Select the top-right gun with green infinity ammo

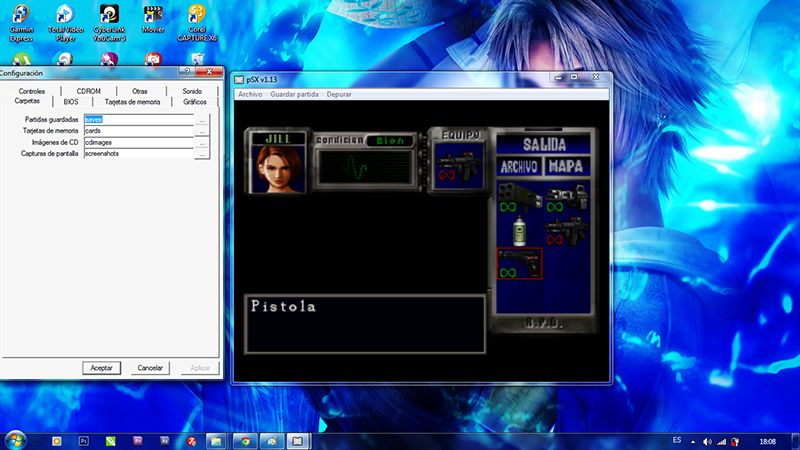[x=566, y=198]
